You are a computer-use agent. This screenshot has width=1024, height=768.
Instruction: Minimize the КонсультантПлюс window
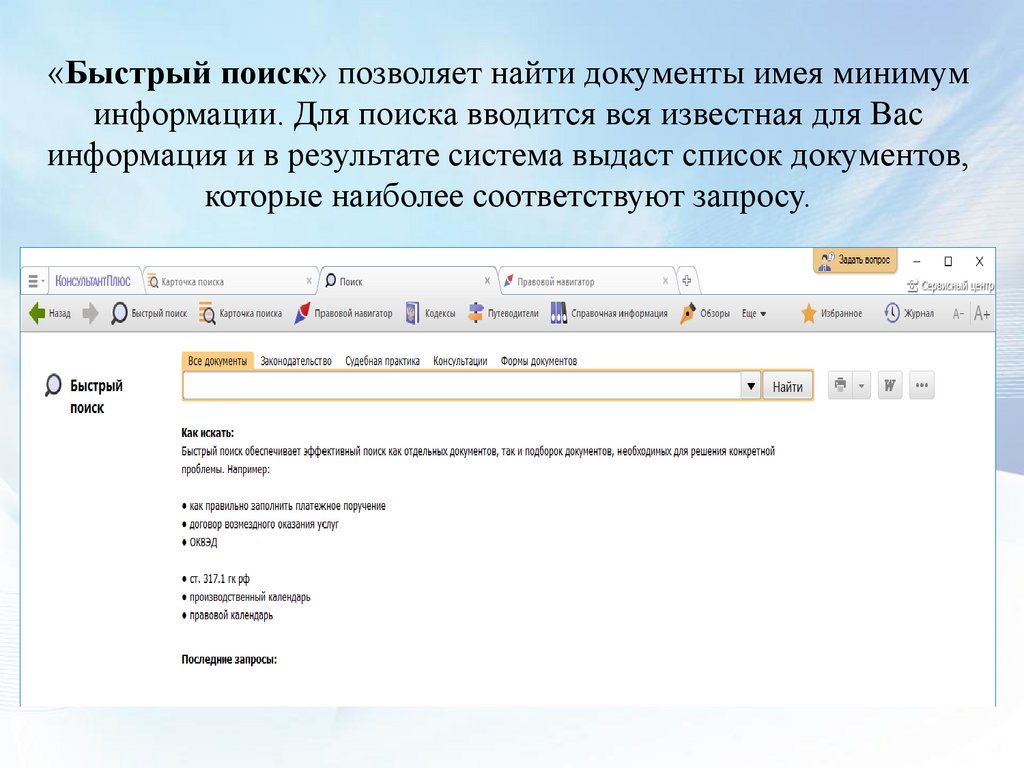[x=917, y=261]
